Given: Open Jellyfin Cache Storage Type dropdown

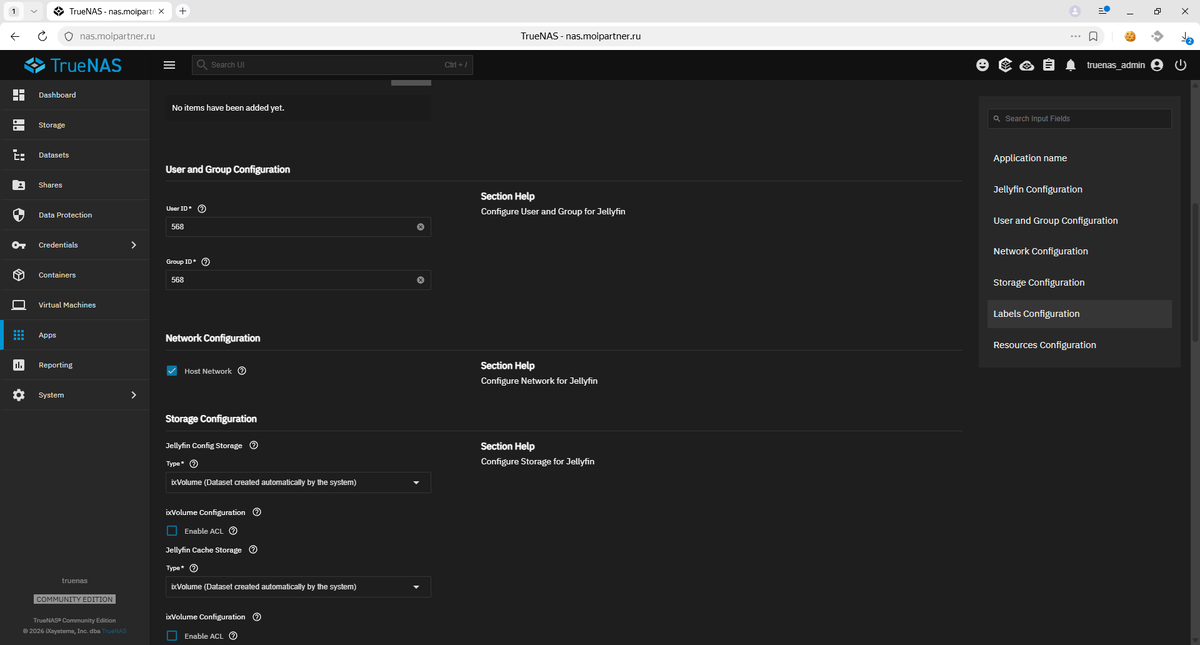Looking at the screenshot, I should point(298,587).
